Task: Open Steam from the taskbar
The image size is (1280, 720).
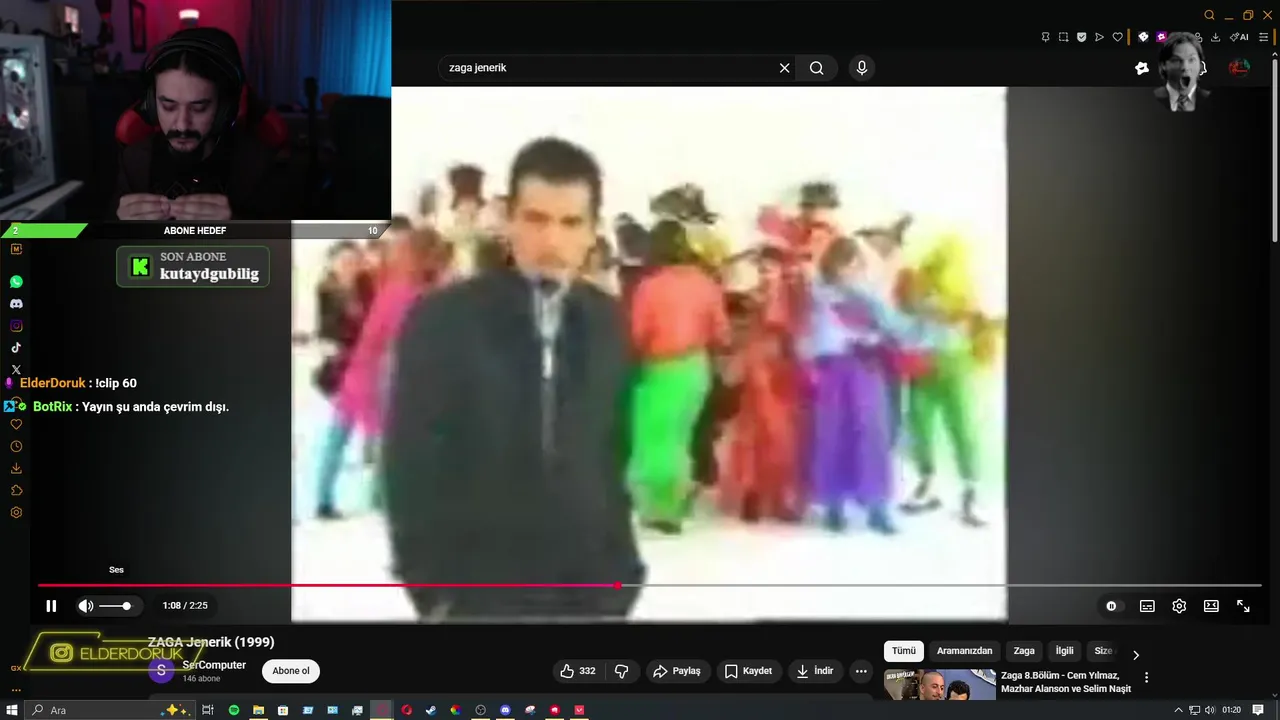Action: tap(431, 710)
